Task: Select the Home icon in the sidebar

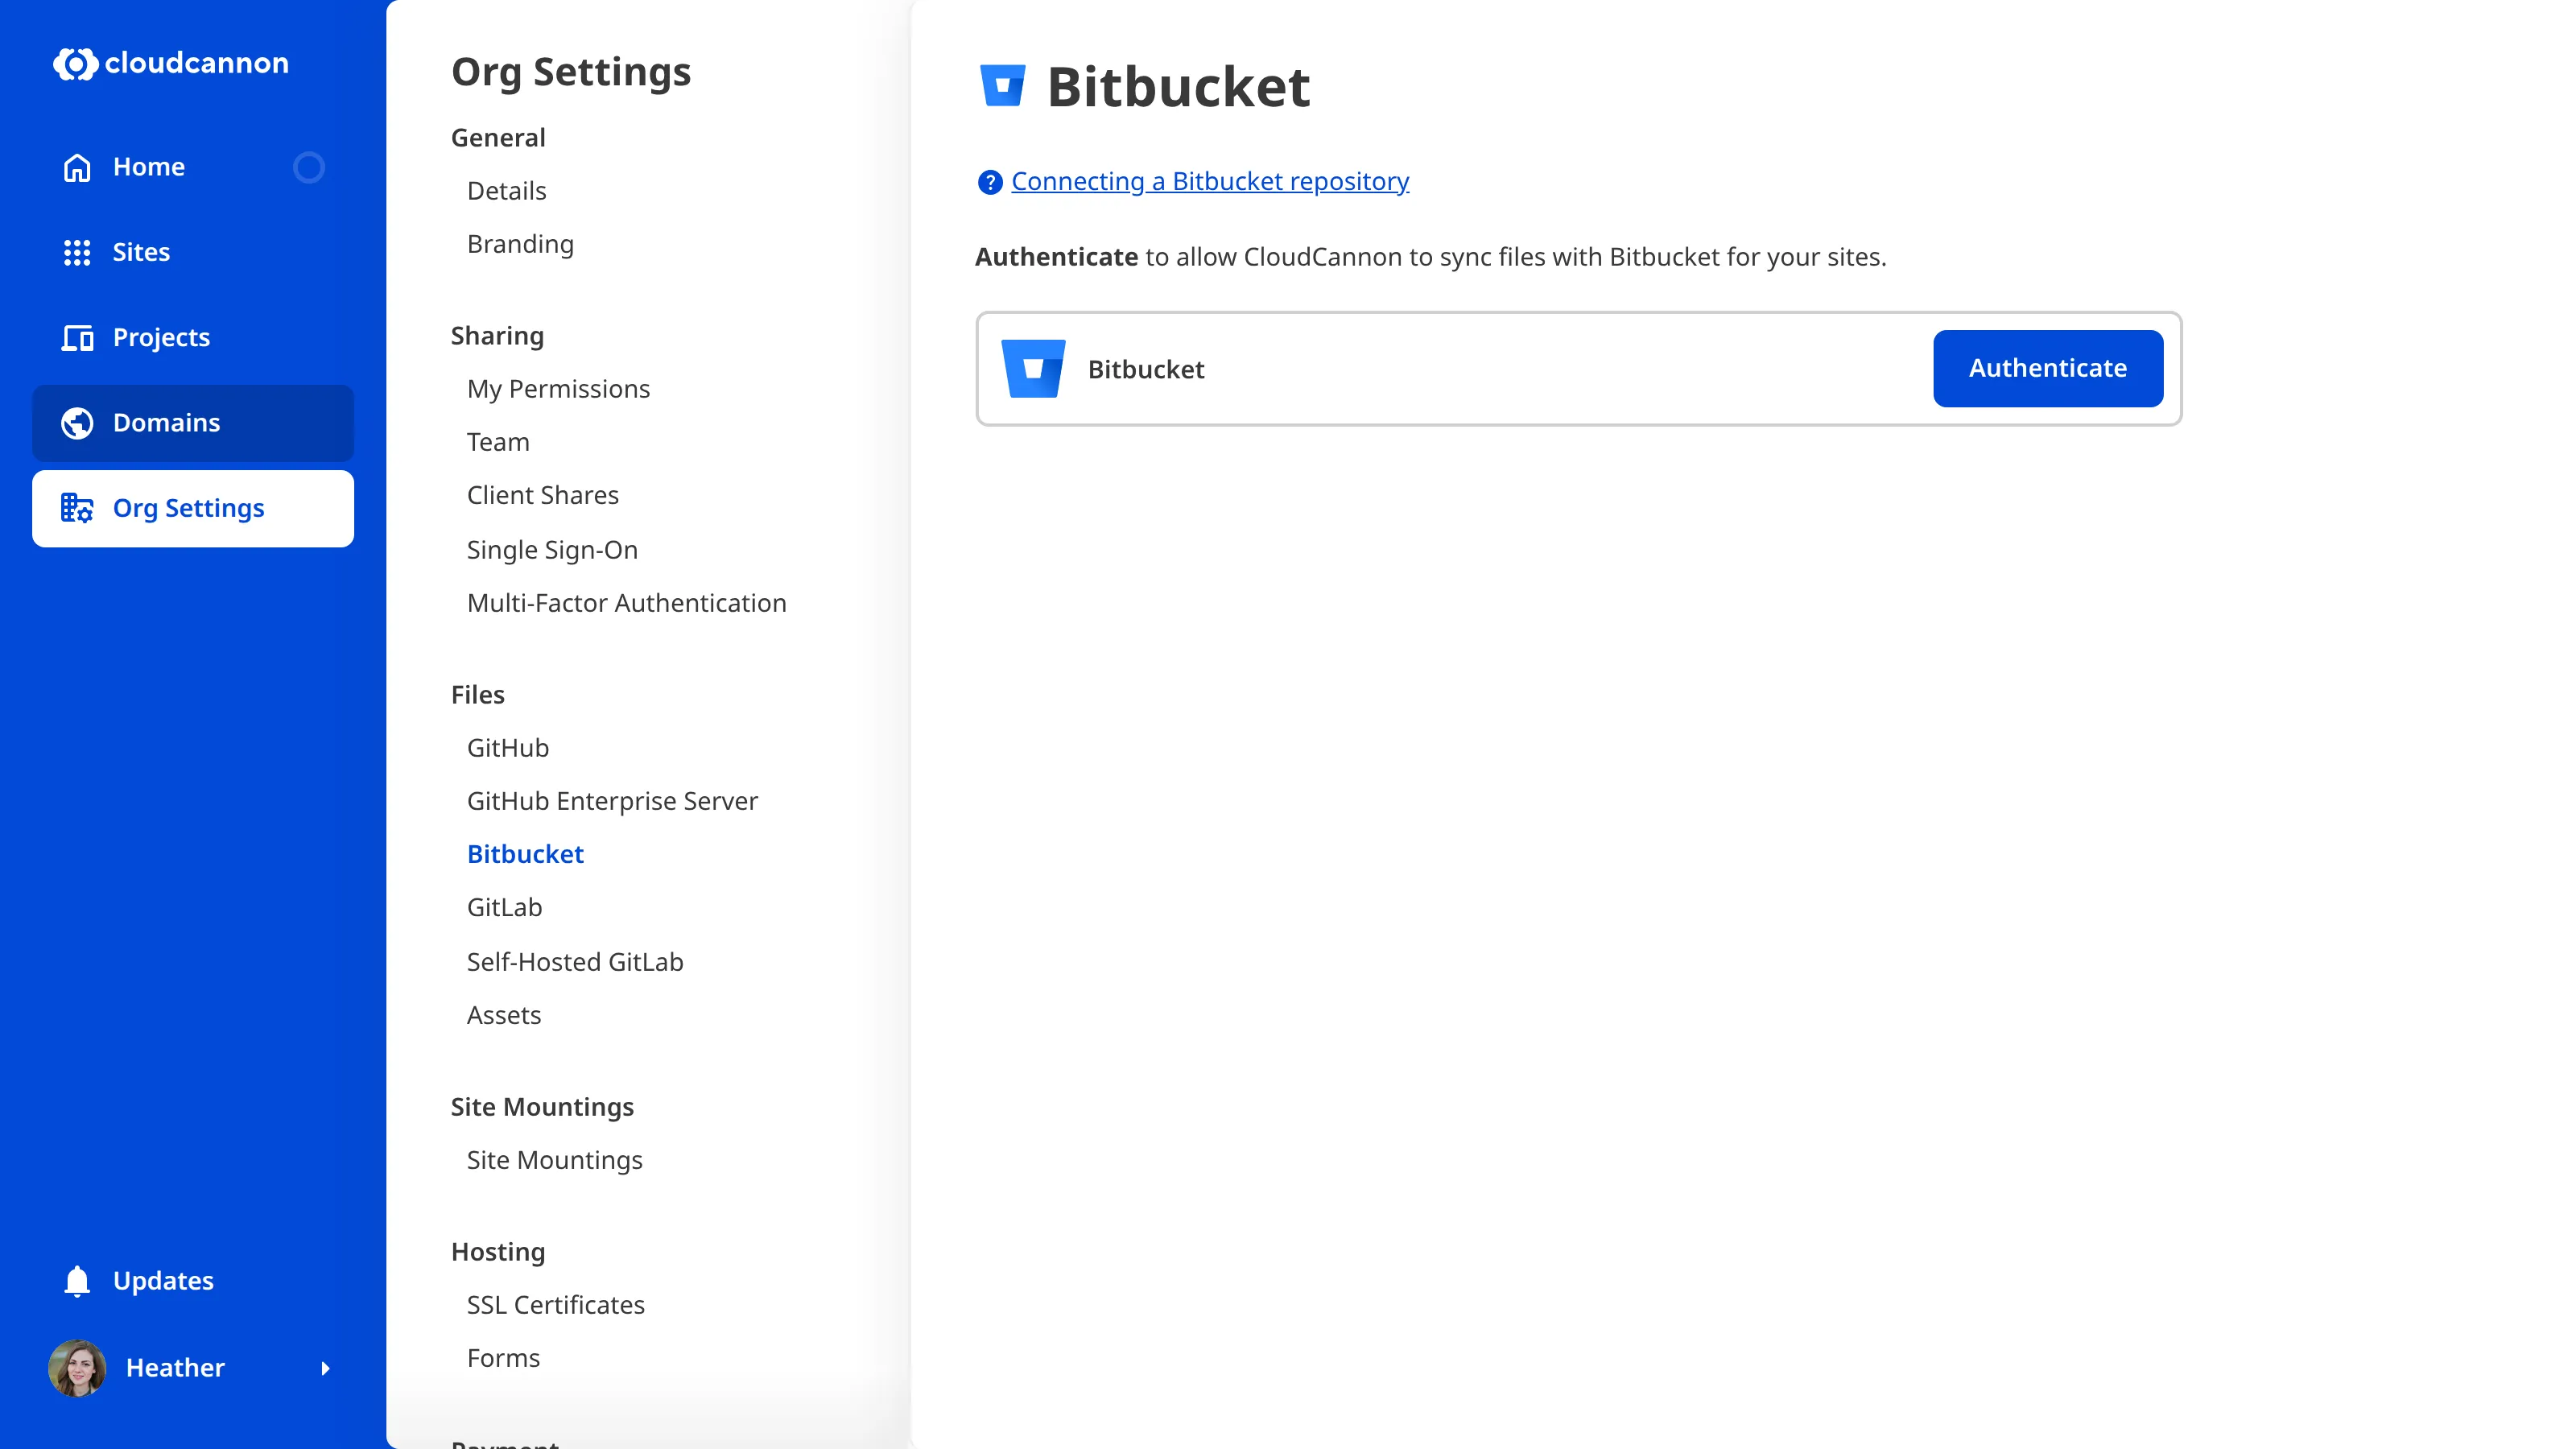Action: 77,166
